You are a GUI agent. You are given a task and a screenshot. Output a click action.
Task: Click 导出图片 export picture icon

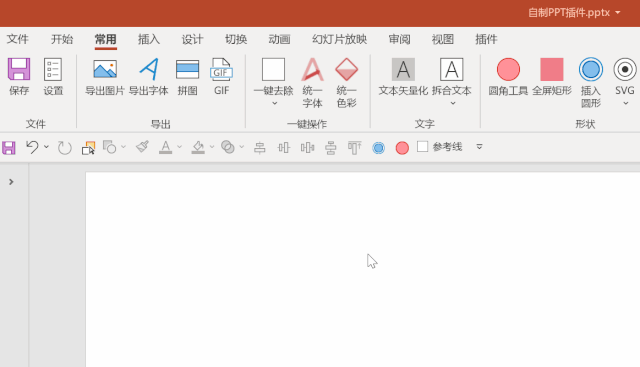point(105,69)
